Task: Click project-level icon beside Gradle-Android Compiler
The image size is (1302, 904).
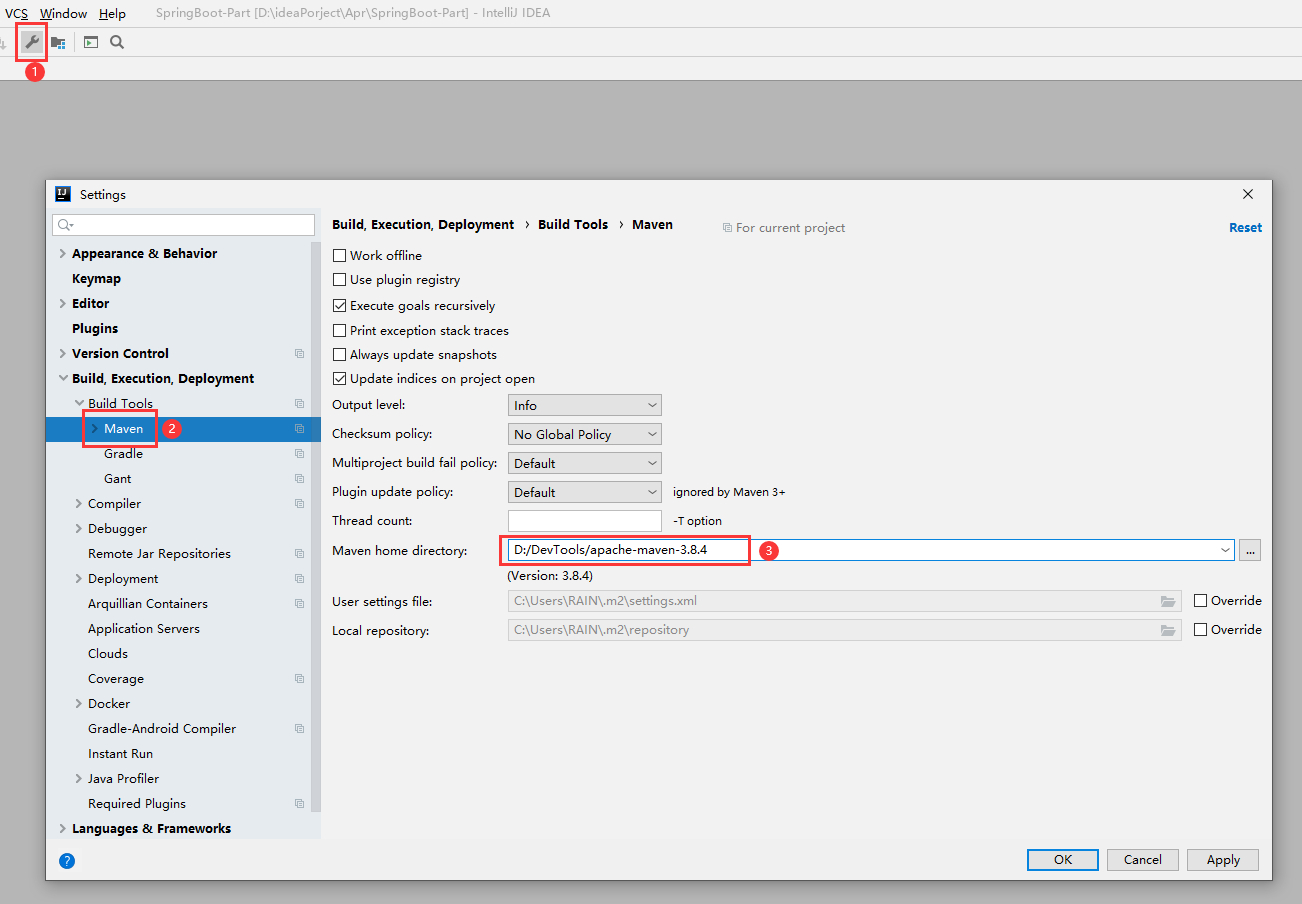Action: click(x=299, y=728)
